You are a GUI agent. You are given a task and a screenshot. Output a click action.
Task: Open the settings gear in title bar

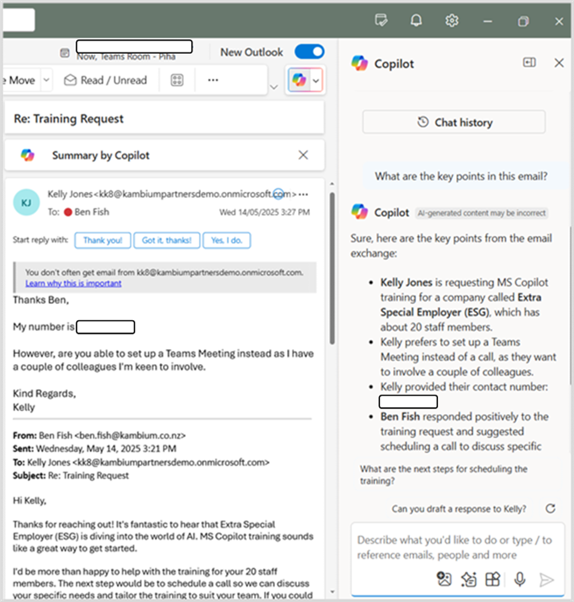coord(452,20)
